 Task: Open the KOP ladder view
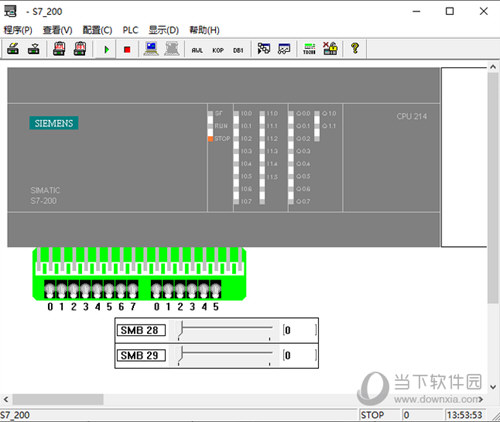(x=218, y=50)
